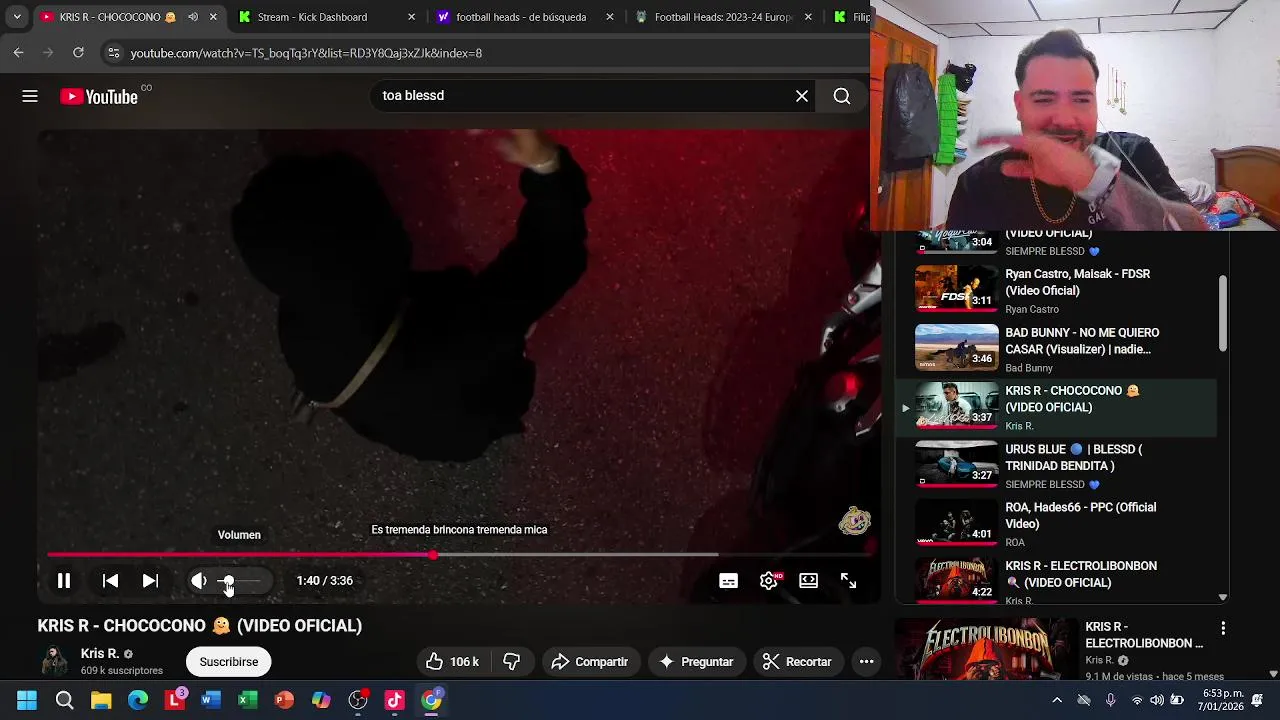Open the player settings gear
Screen dimensions: 1280x720
coord(768,580)
